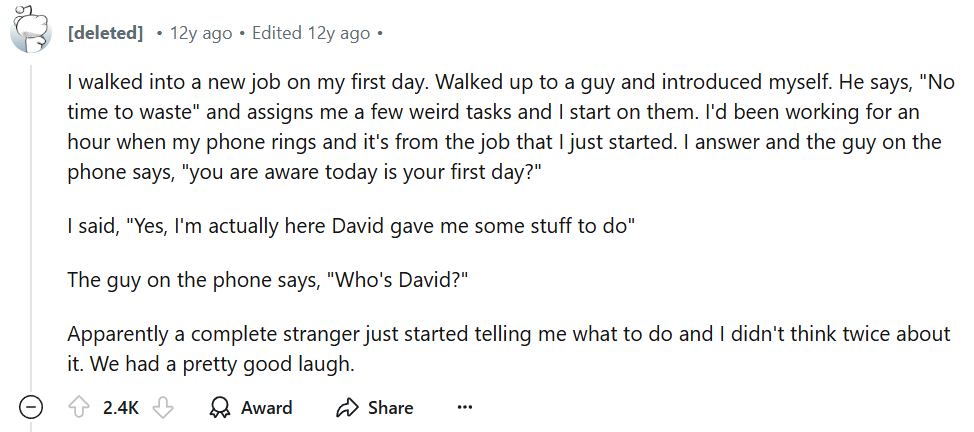This screenshot has height=432, width=974.
Task: Click the paragraph starting 'Apparently a complete stranger'
Action: [x=500, y=334]
